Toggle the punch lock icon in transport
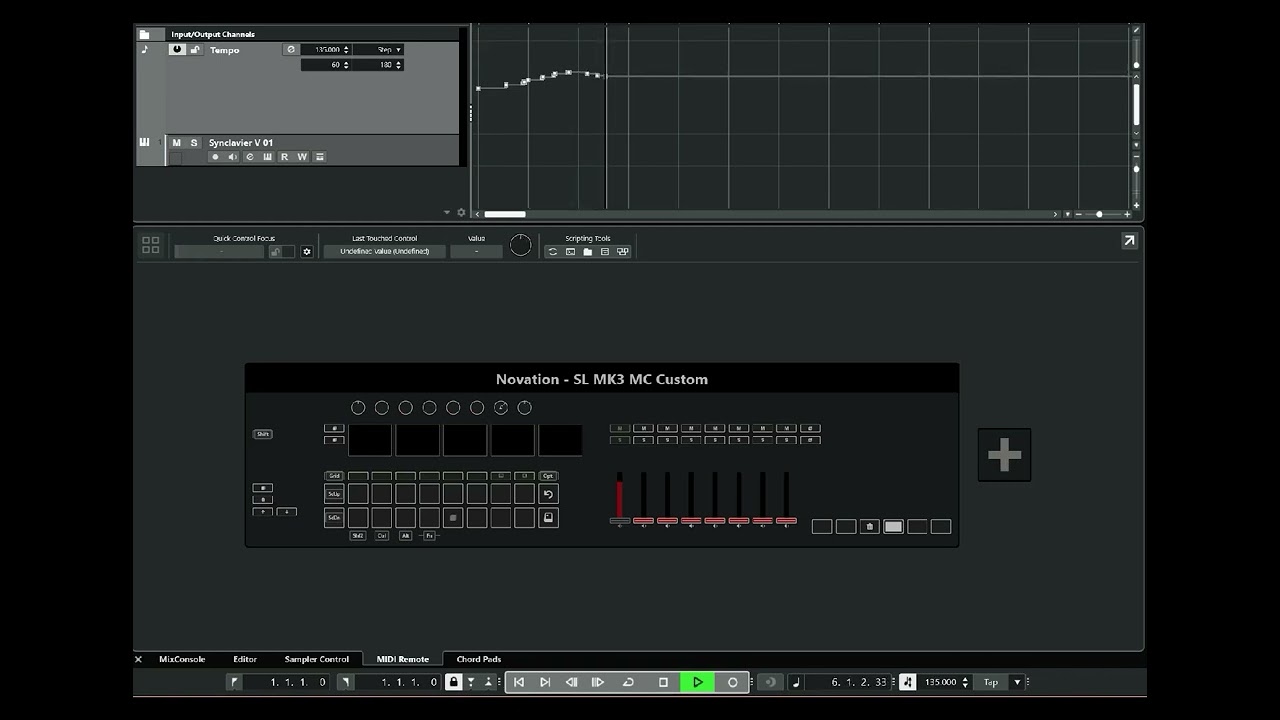Image resolution: width=1280 pixels, height=720 pixels. tap(453, 682)
